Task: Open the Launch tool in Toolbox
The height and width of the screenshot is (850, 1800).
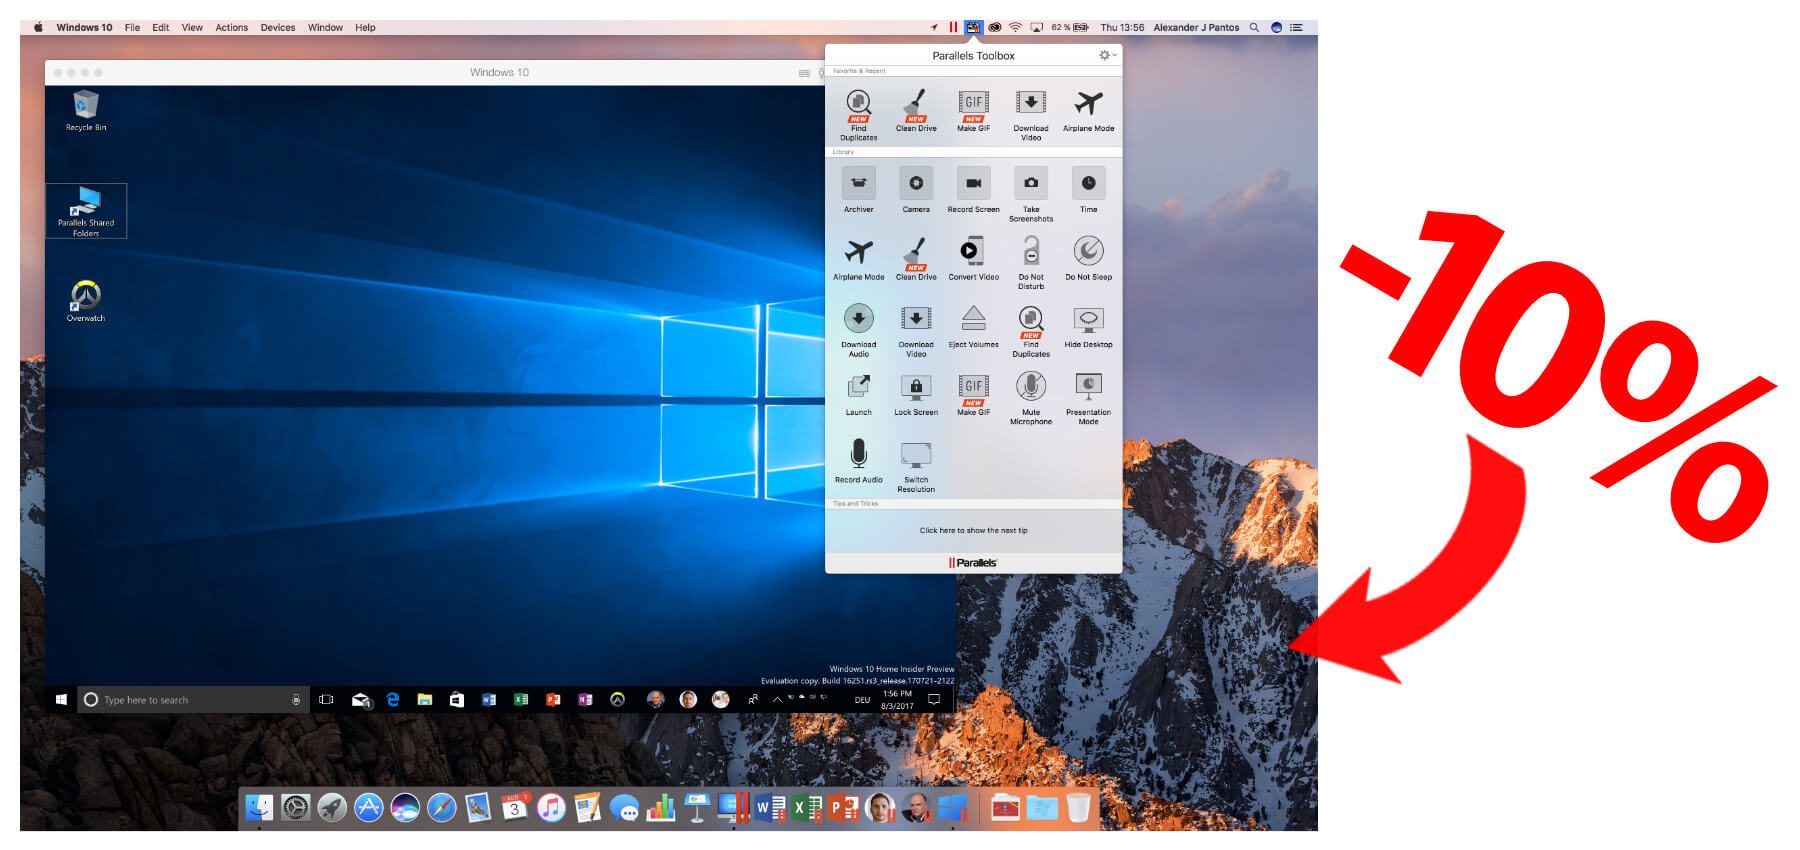Action: [x=858, y=394]
